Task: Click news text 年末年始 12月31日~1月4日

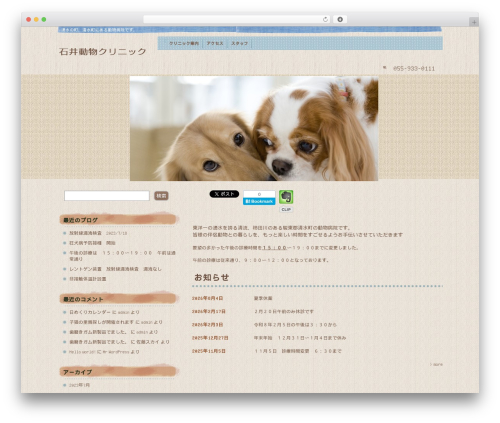Action: (300, 338)
